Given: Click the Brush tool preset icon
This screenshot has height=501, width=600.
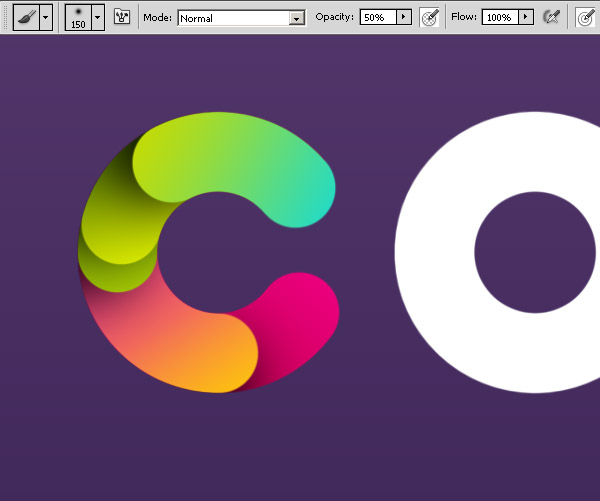Looking at the screenshot, I should click(x=26, y=17).
